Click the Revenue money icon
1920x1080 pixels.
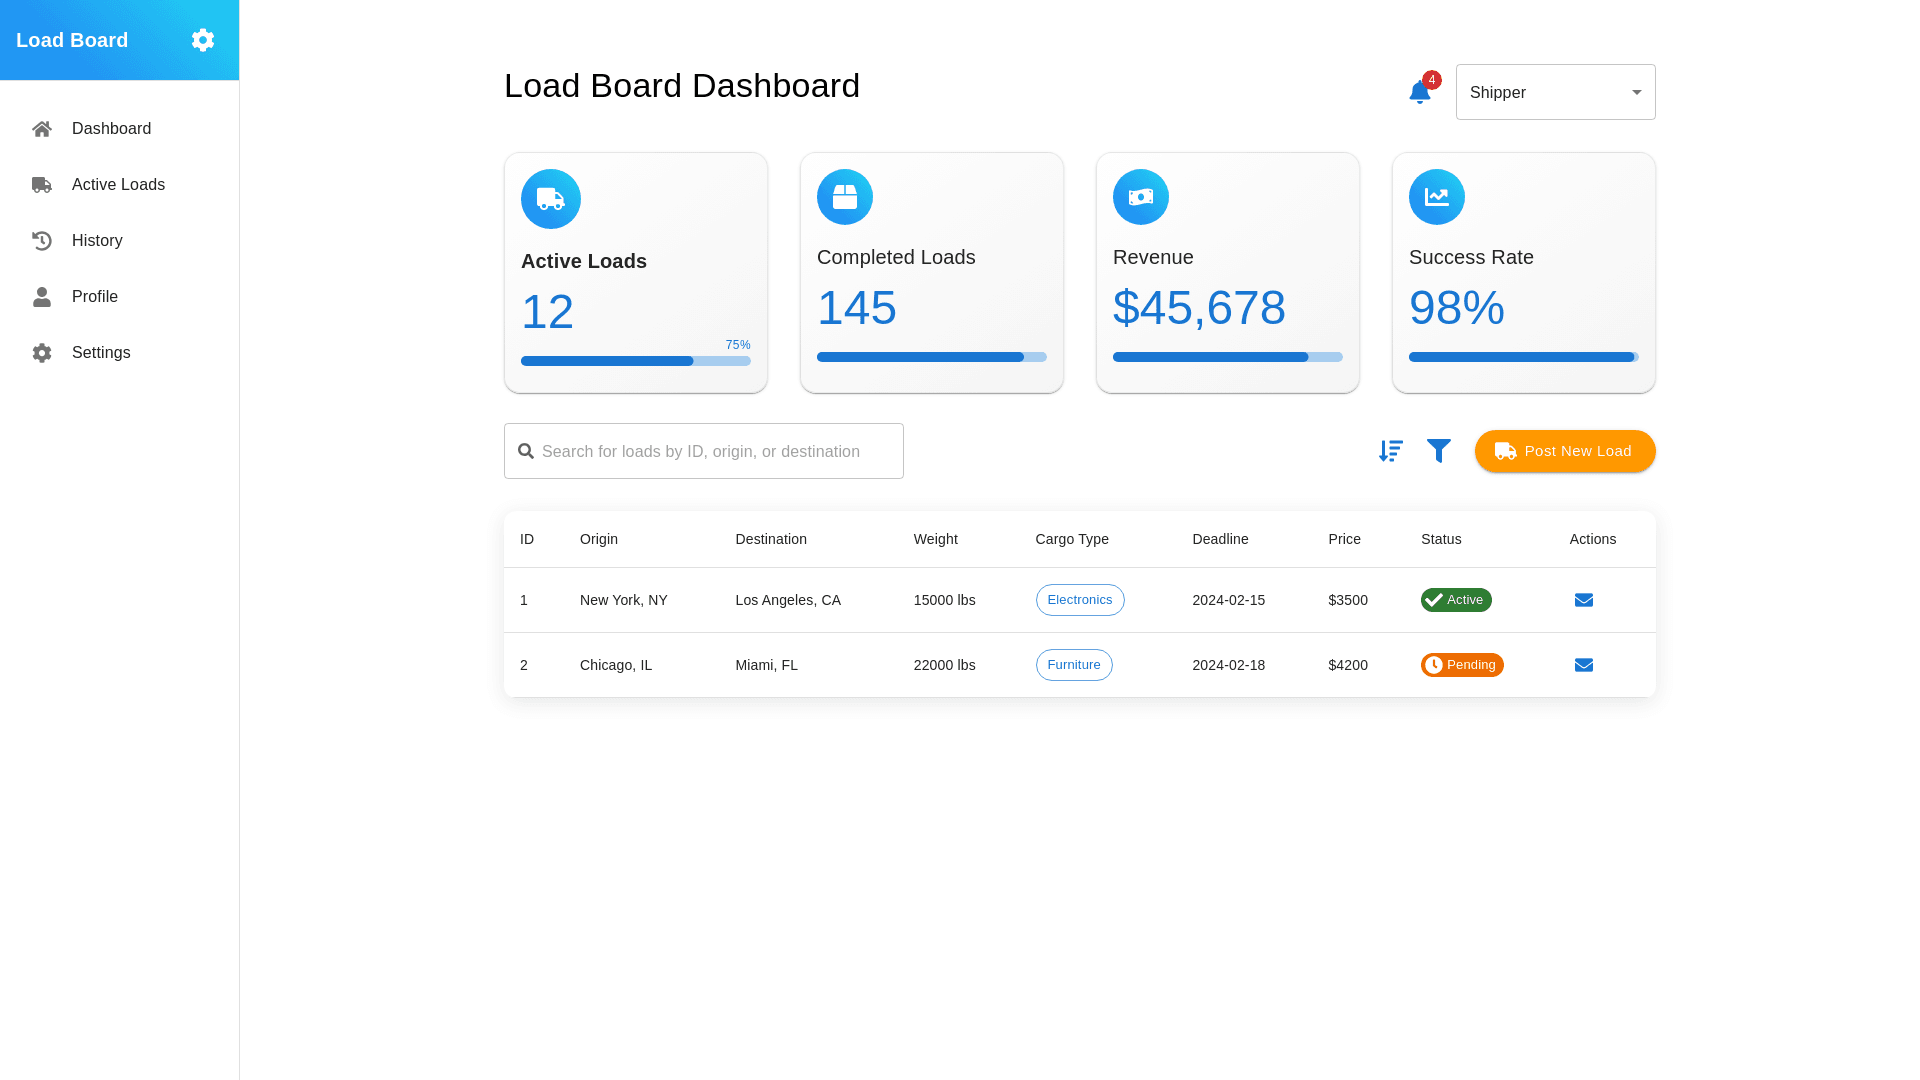point(1140,197)
